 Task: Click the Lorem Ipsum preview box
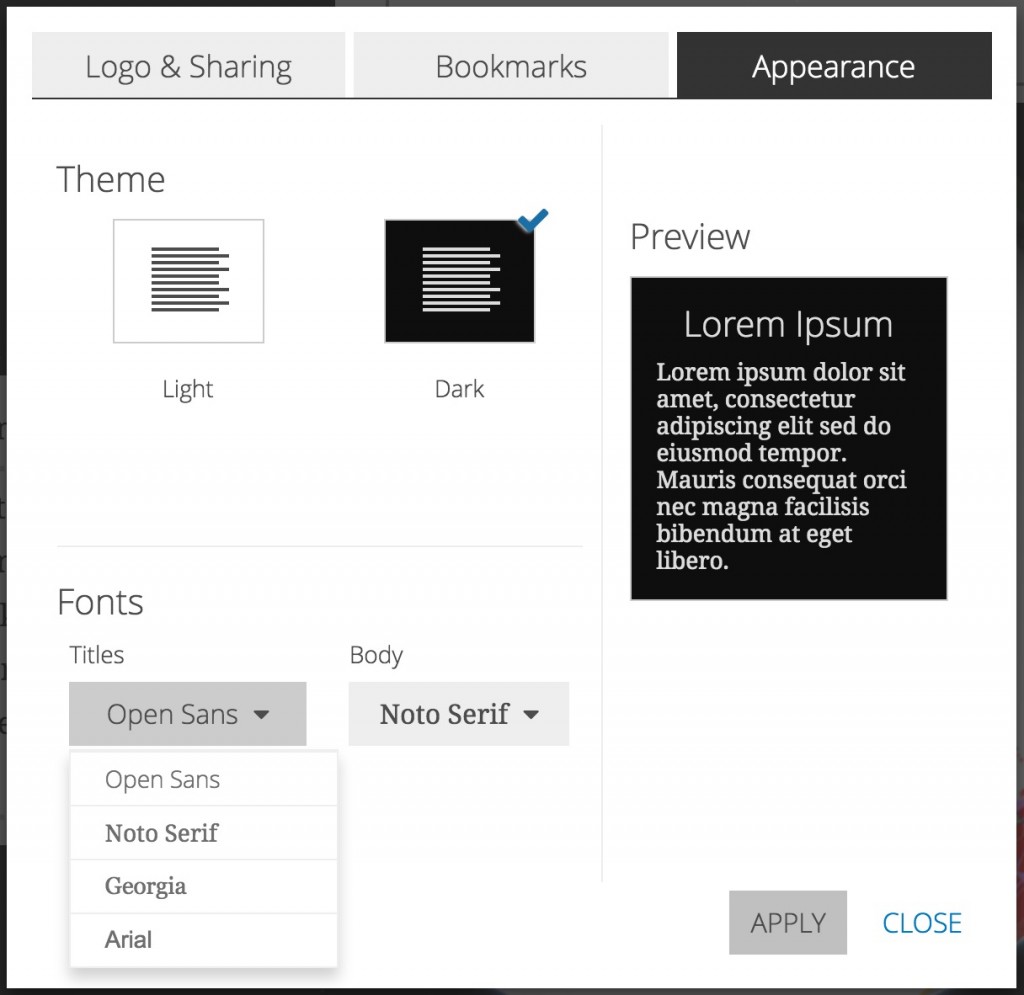788,470
